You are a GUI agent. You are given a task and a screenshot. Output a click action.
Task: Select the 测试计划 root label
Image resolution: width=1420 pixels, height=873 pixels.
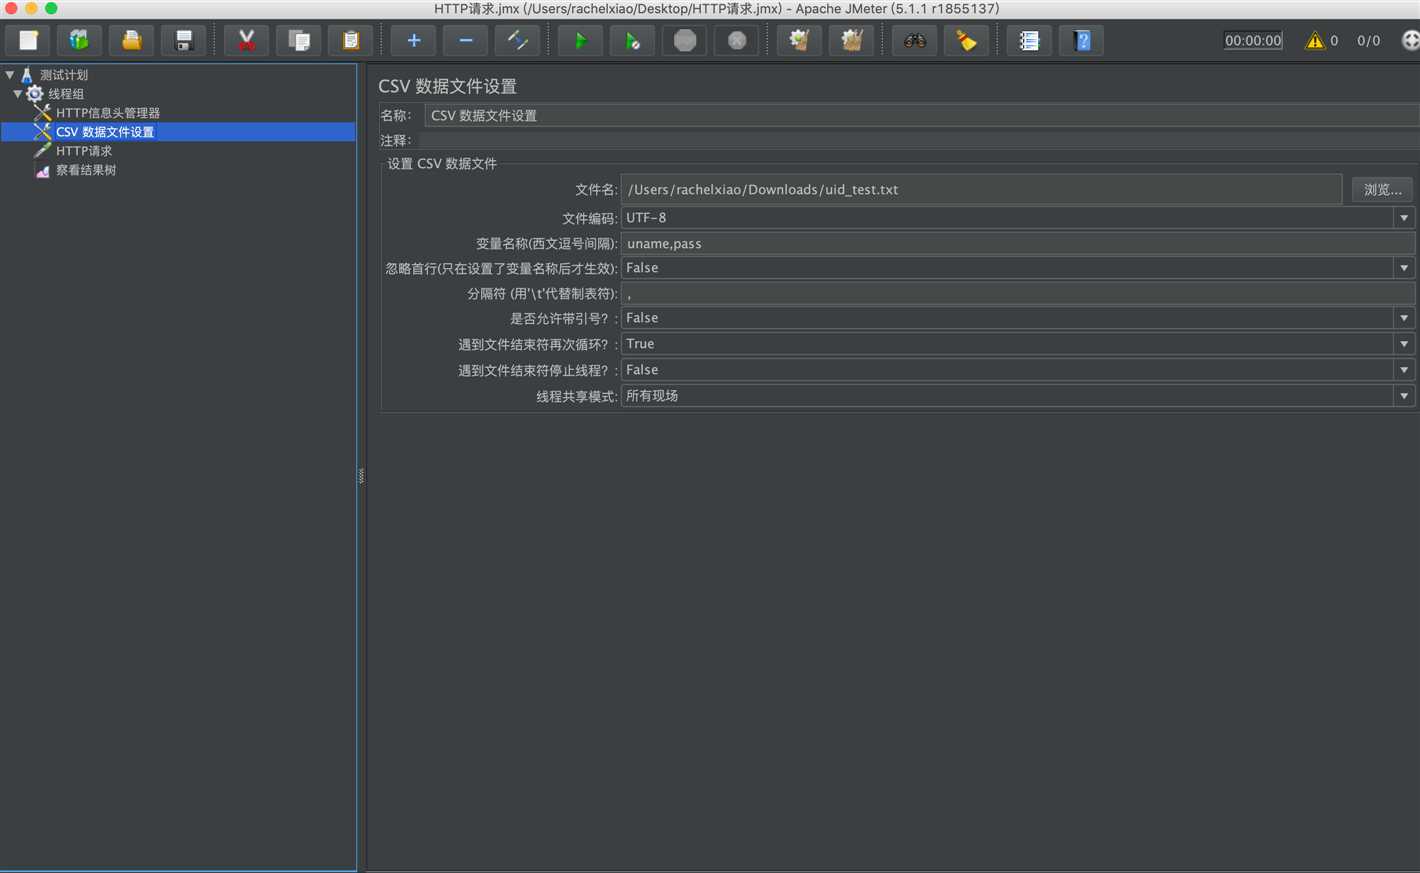click(64, 75)
